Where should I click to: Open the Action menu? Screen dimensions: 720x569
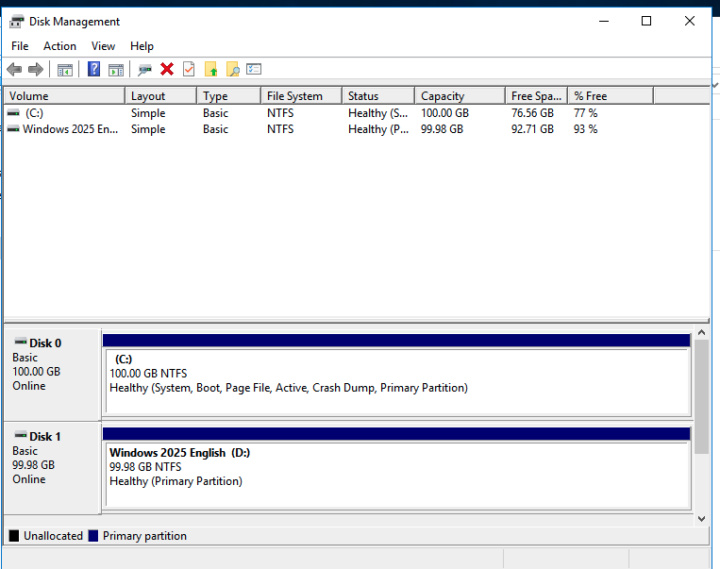(59, 46)
